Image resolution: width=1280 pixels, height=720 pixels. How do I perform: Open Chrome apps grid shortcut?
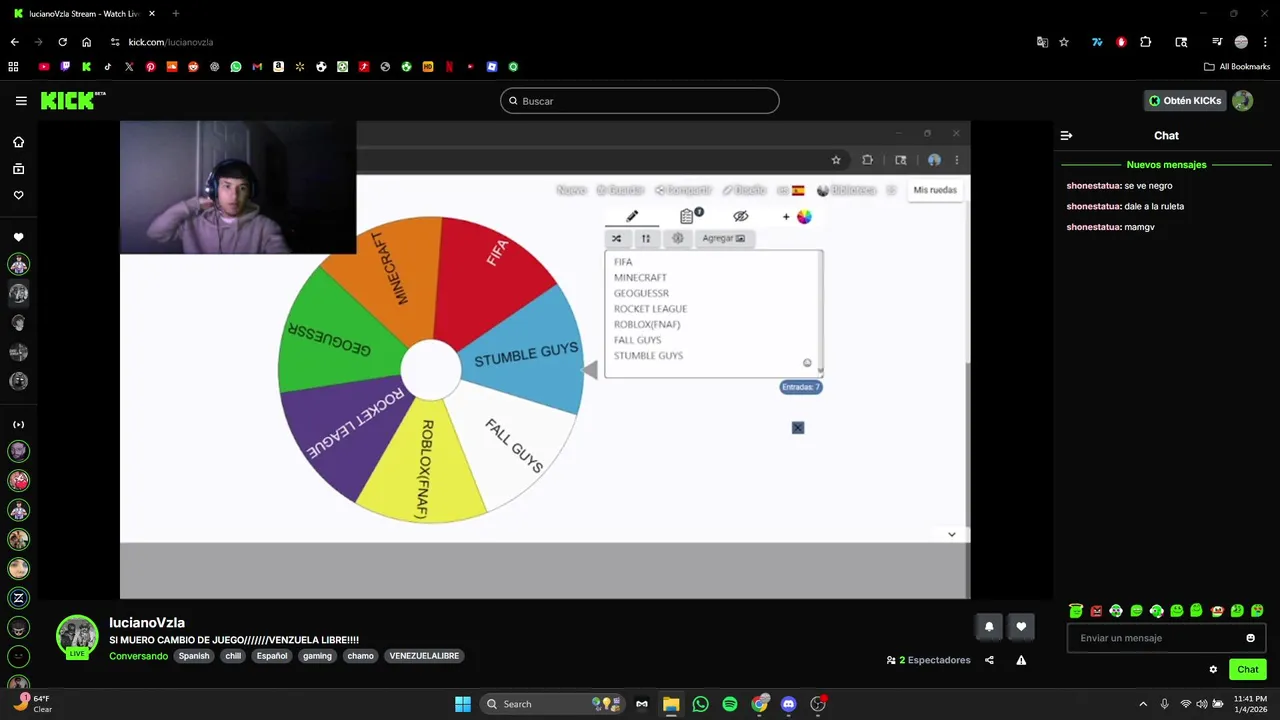point(13,67)
